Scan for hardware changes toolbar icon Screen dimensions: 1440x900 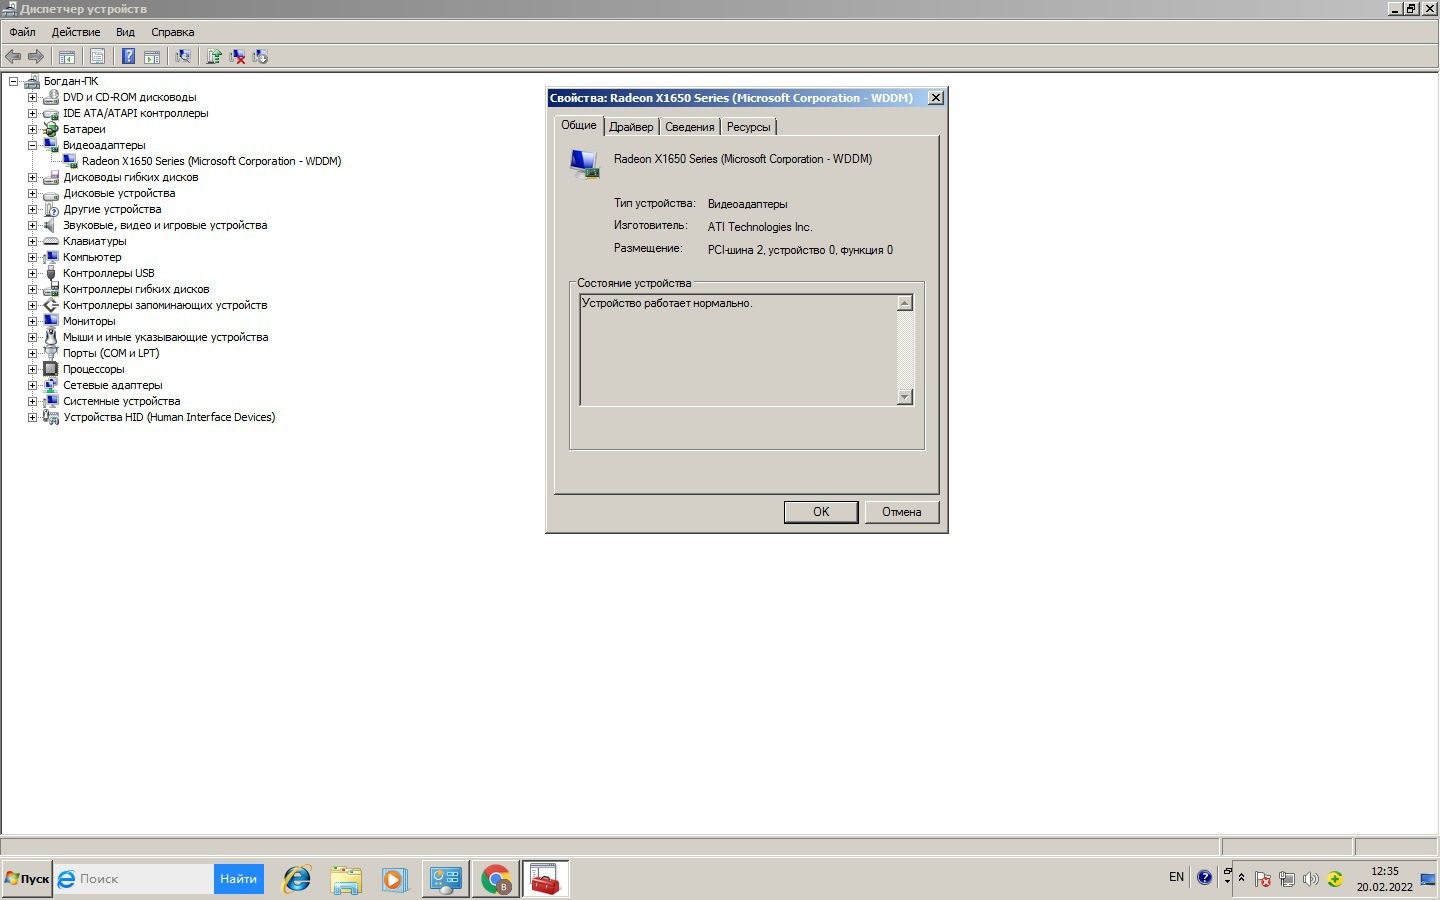(x=183, y=57)
